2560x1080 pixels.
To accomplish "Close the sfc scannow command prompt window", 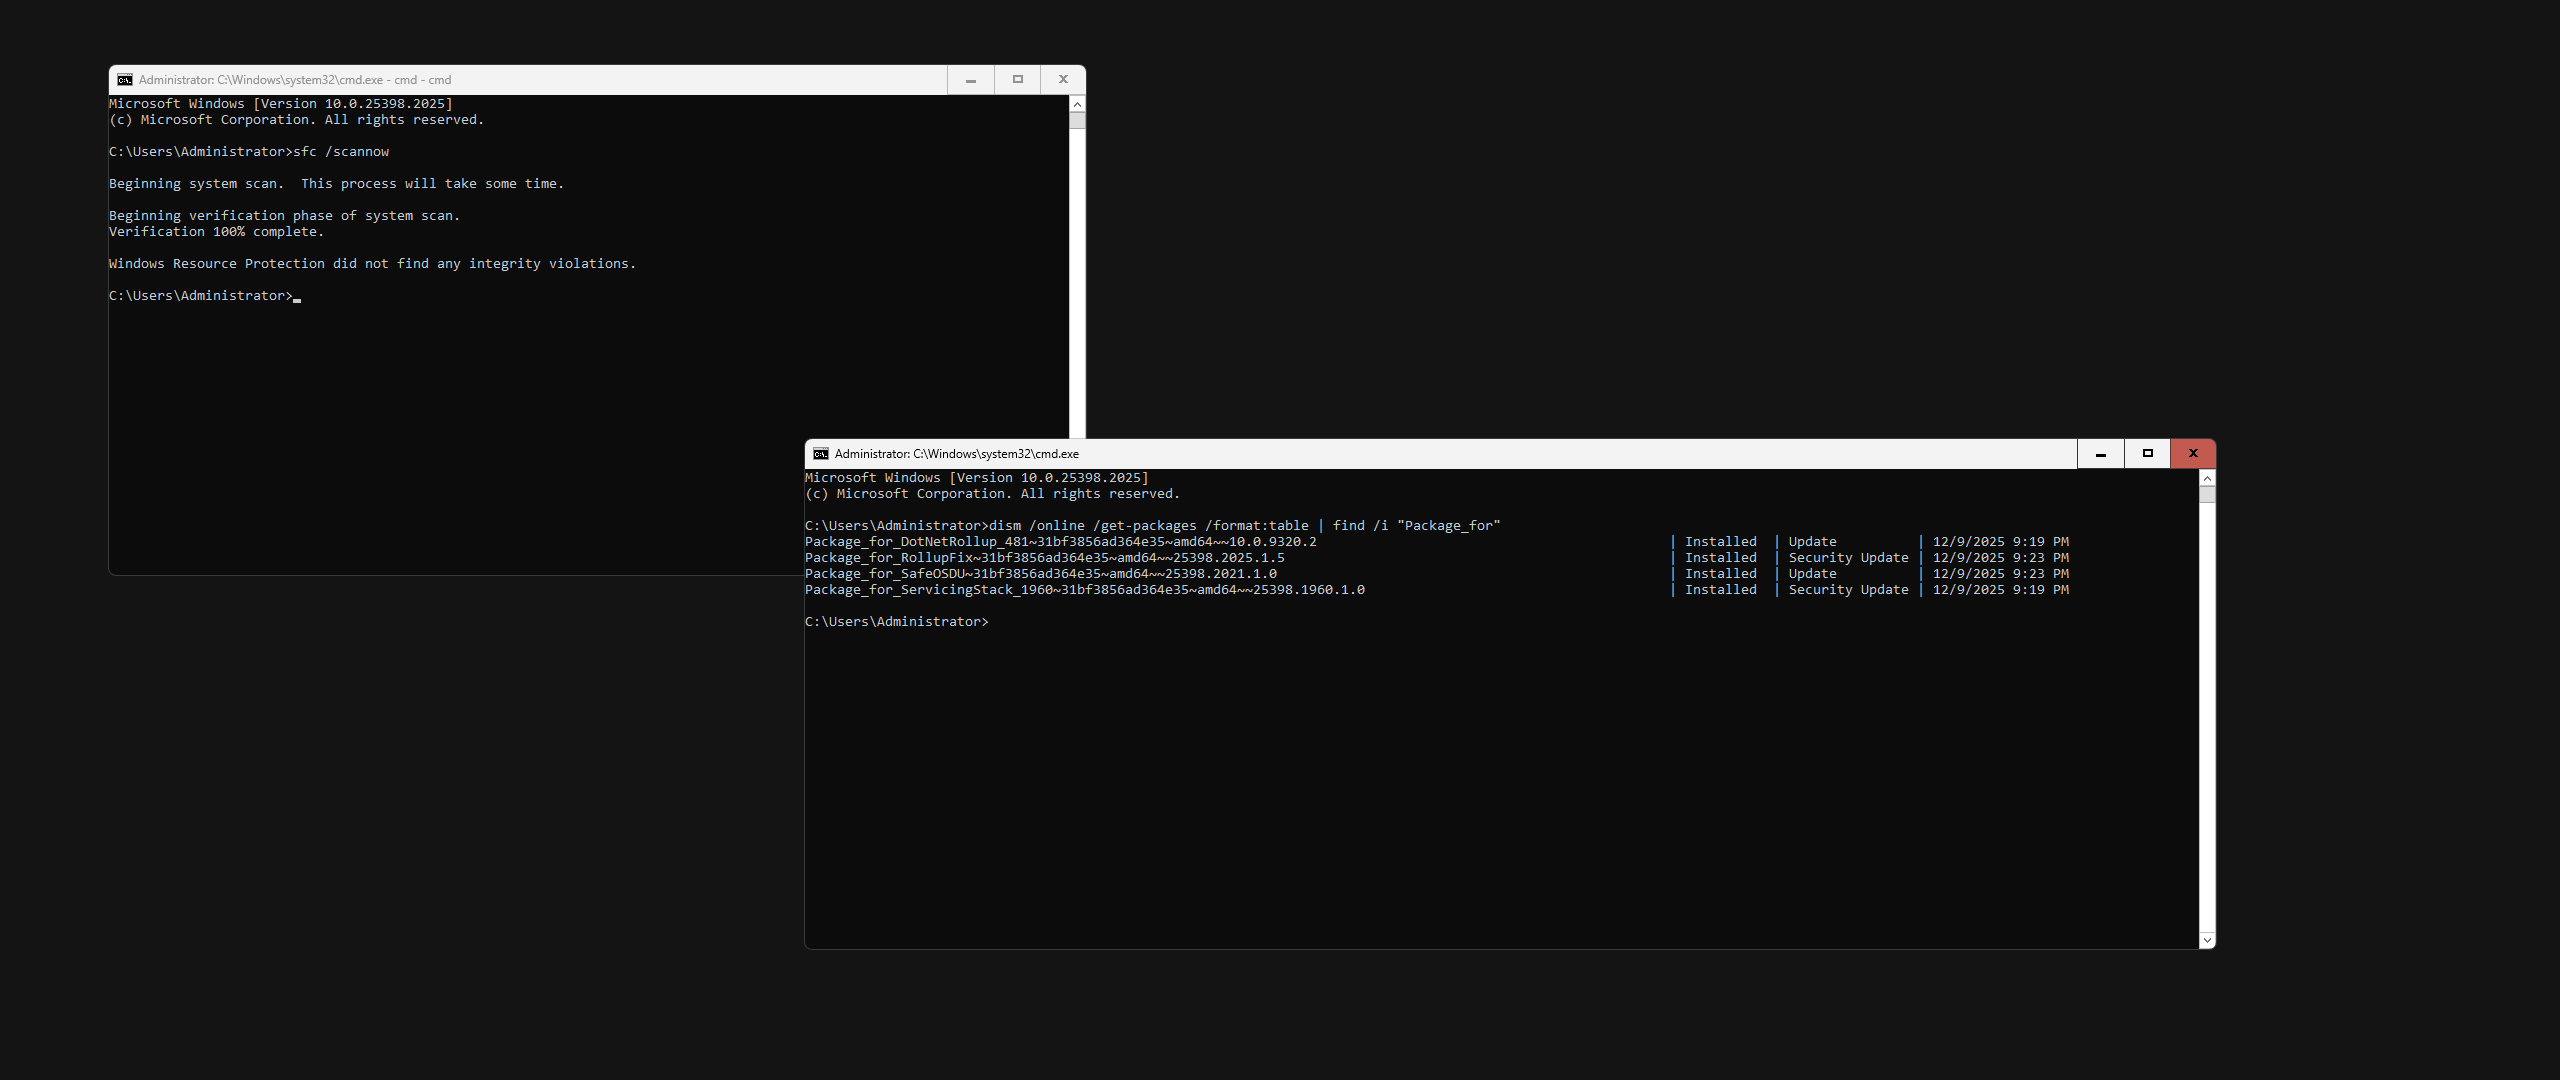I will pos(1063,80).
